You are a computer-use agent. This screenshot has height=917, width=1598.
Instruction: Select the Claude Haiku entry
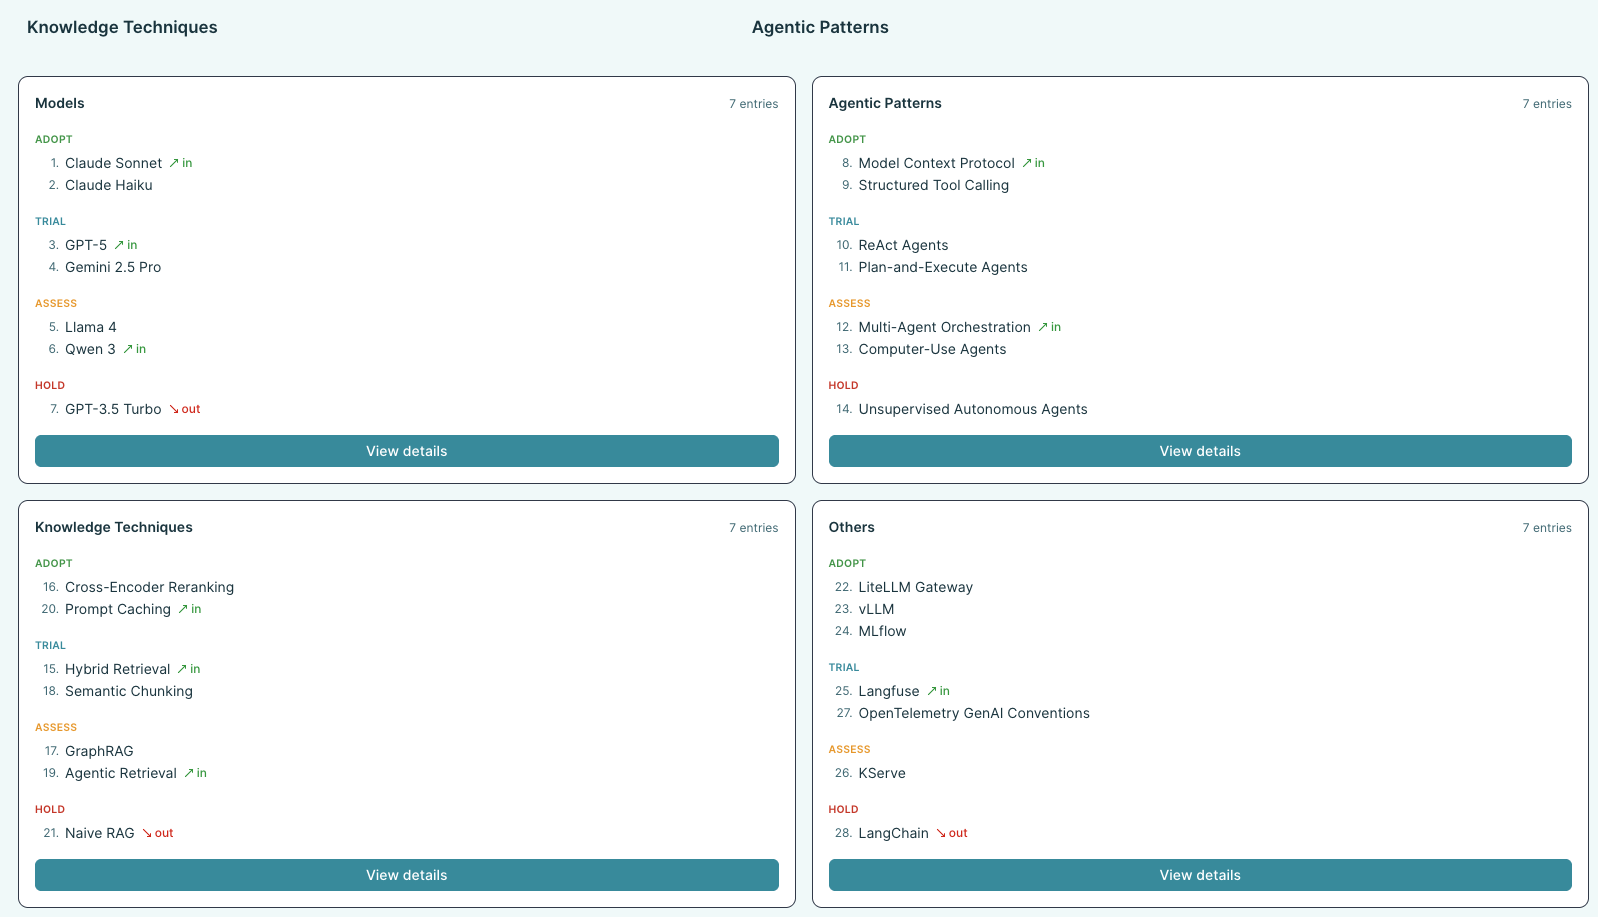pos(109,185)
